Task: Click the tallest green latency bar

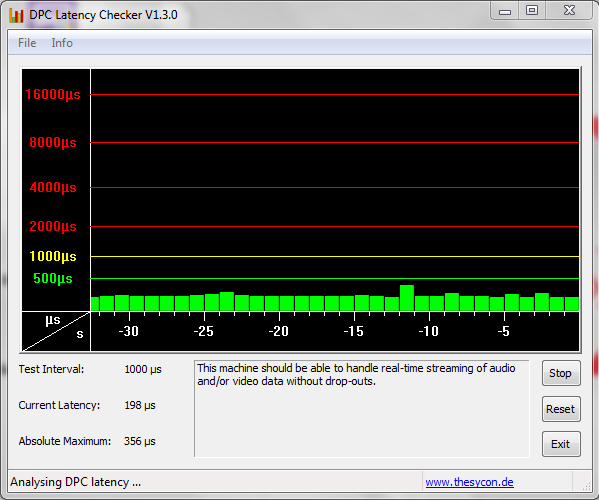Action: point(407,298)
